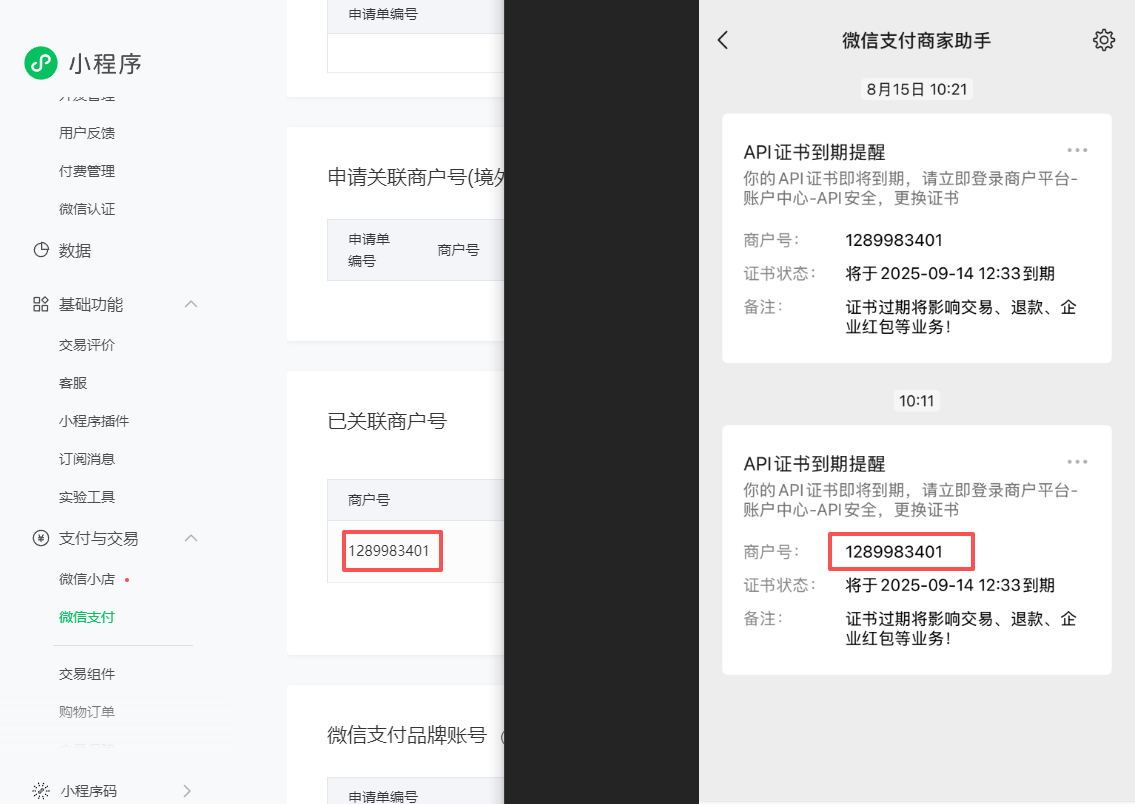Click the 已关联商户号 heading
The width and height of the screenshot is (1135, 804).
tap(387, 420)
